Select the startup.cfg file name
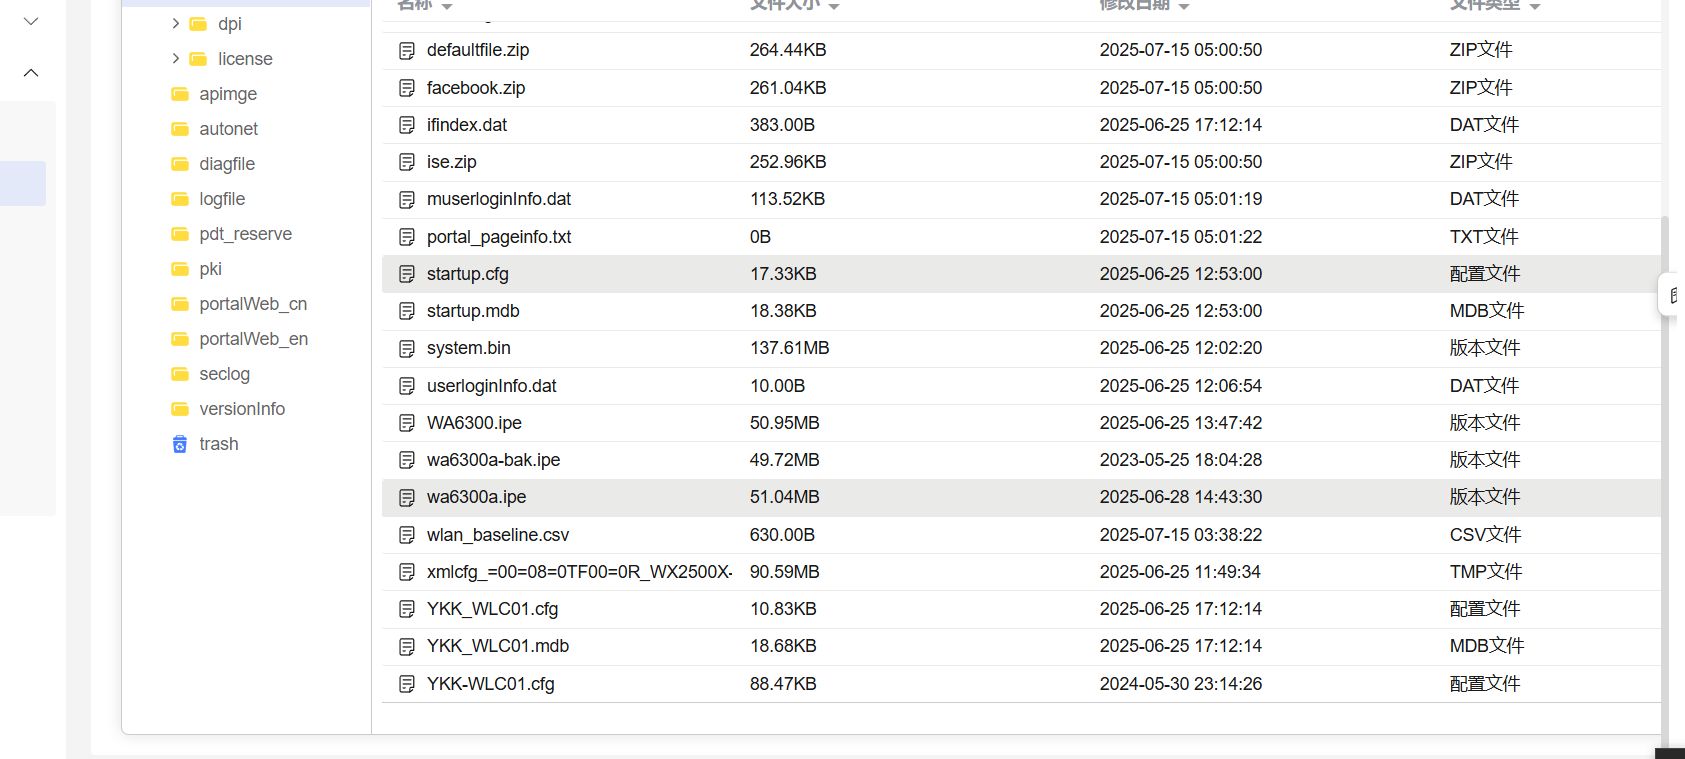 pyautogui.click(x=468, y=274)
